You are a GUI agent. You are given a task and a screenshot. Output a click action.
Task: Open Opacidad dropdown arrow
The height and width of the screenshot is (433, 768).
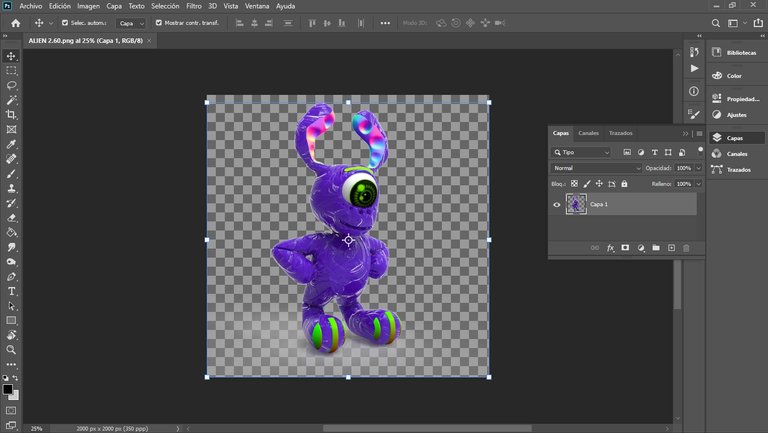(x=698, y=168)
